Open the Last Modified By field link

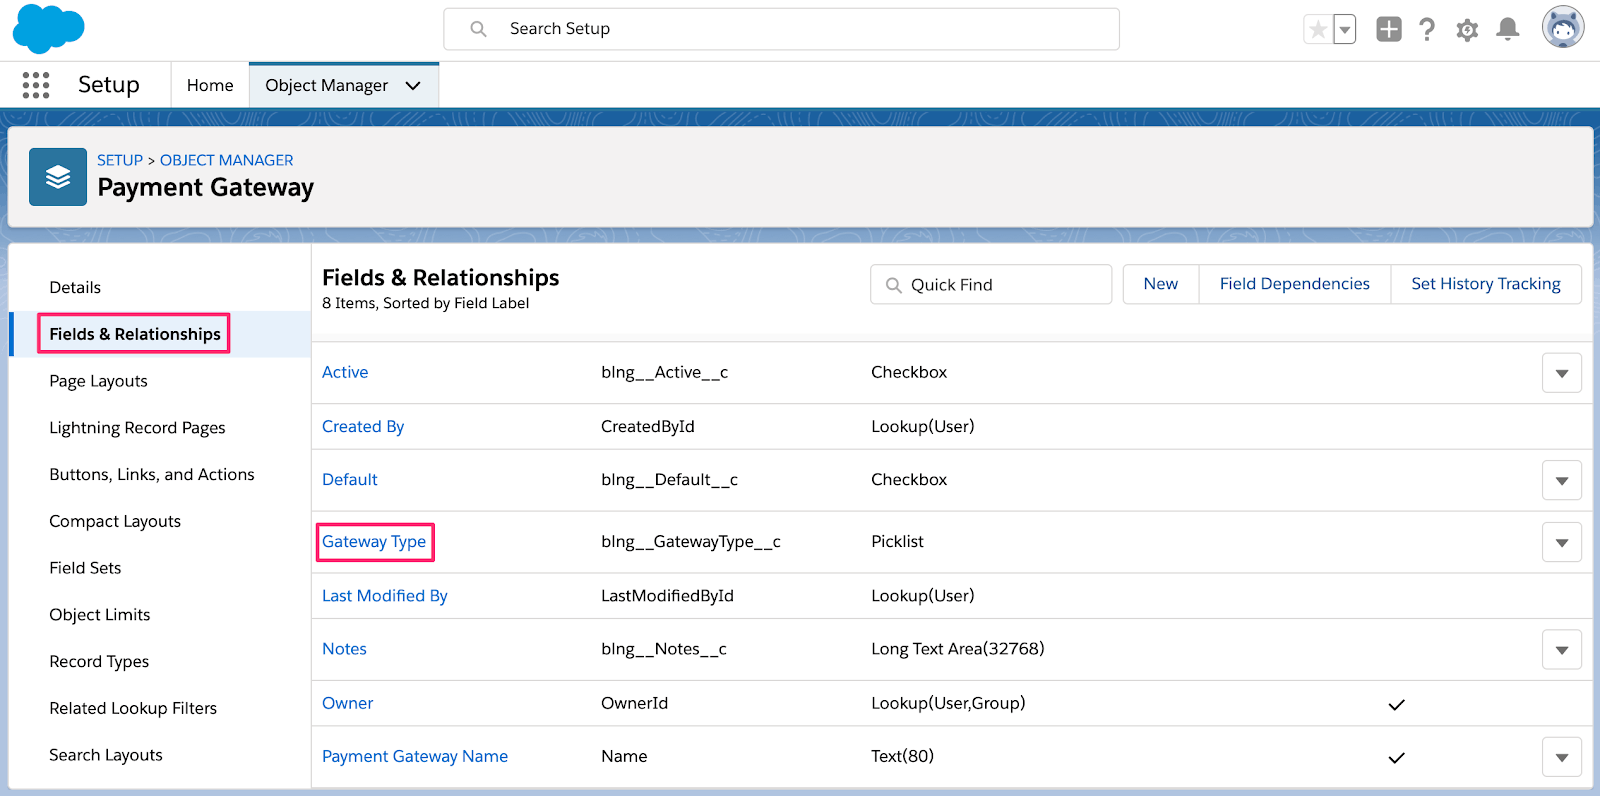[x=385, y=596]
